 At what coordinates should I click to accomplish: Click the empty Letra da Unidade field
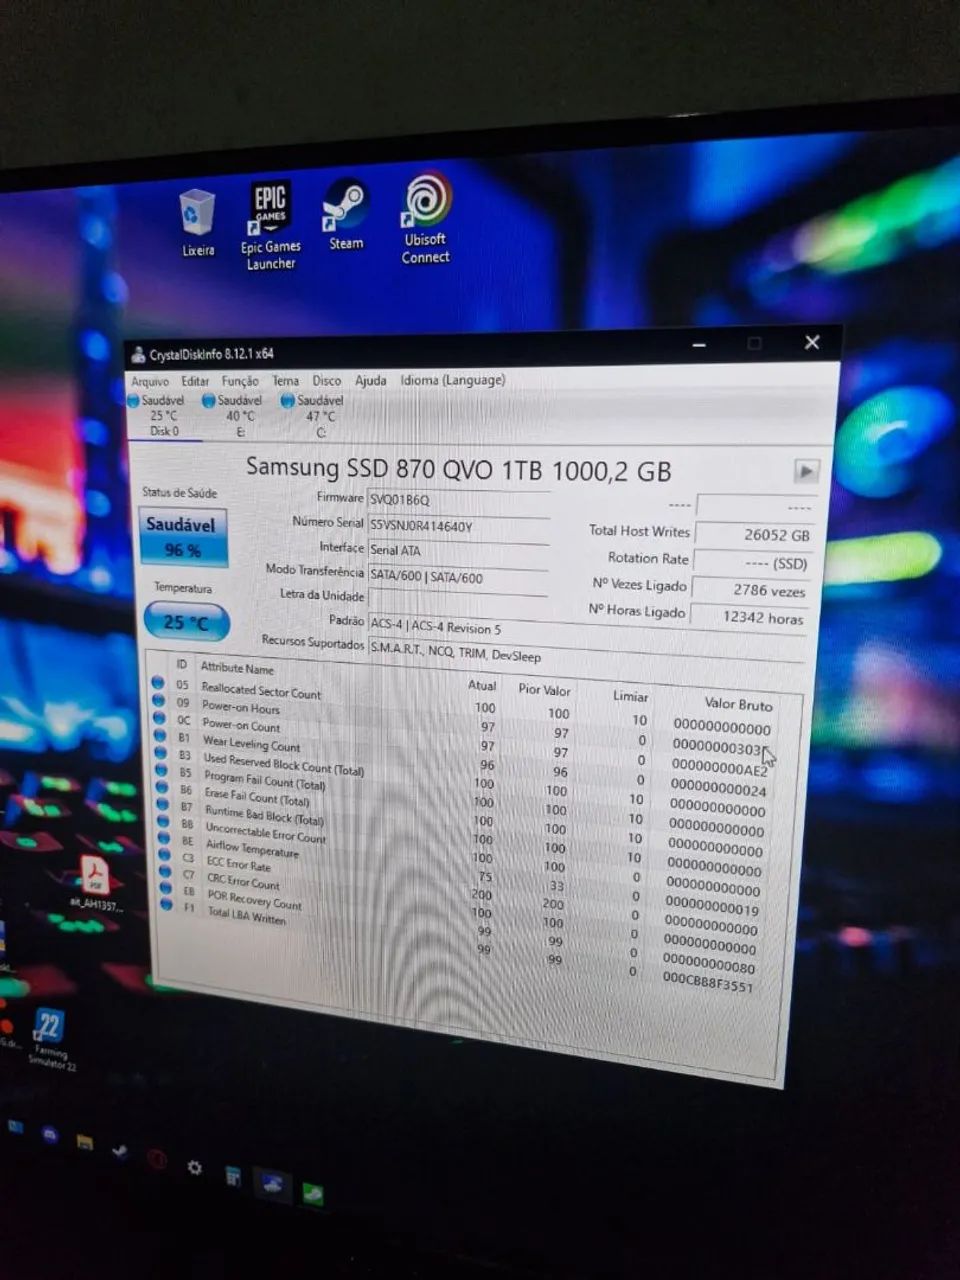(x=458, y=600)
